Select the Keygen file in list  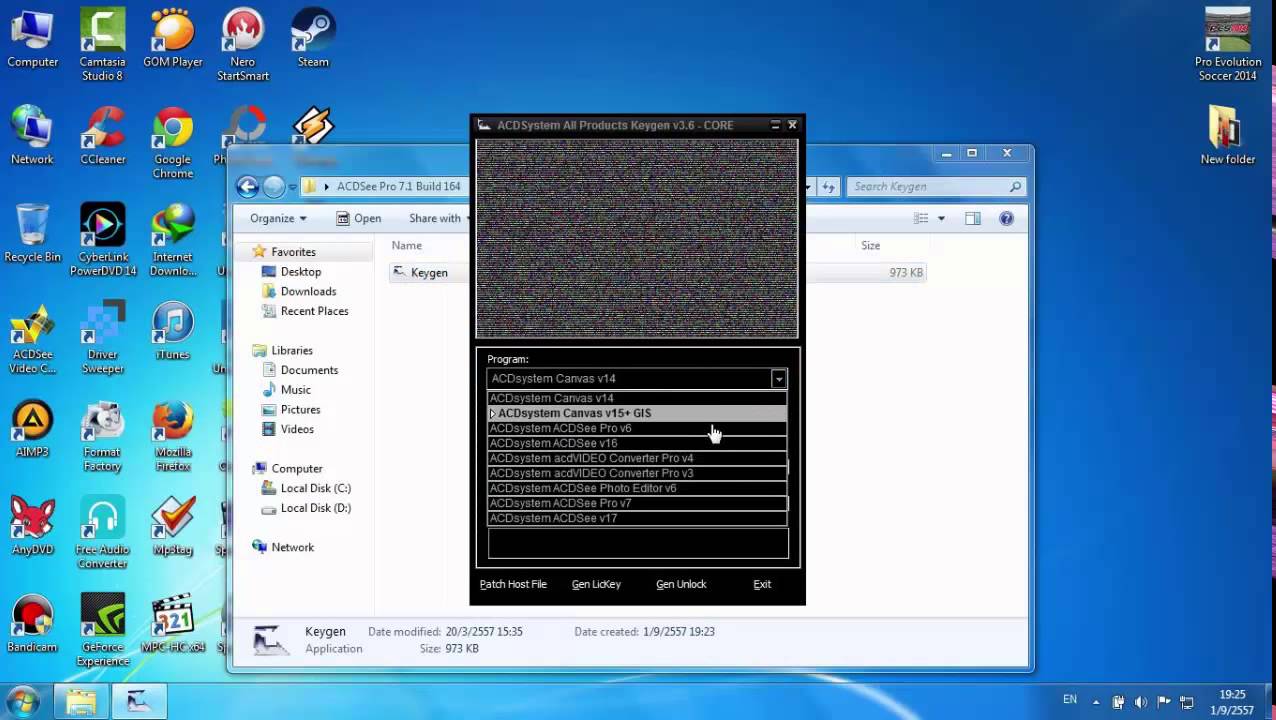429,272
